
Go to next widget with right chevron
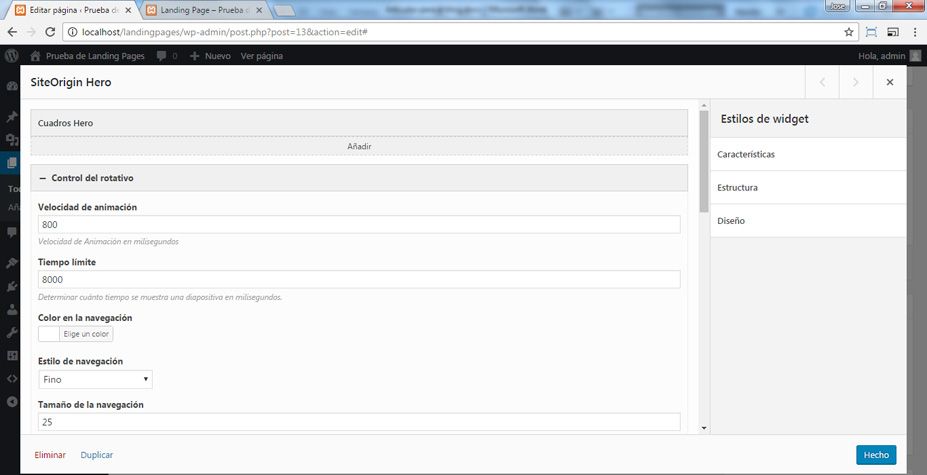click(x=855, y=82)
